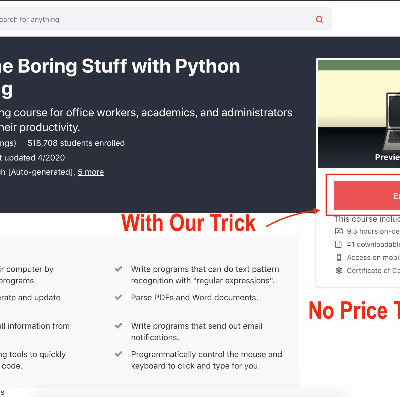Click the "No Price" red annotation text
The width and height of the screenshot is (400, 397).
[x=348, y=310]
